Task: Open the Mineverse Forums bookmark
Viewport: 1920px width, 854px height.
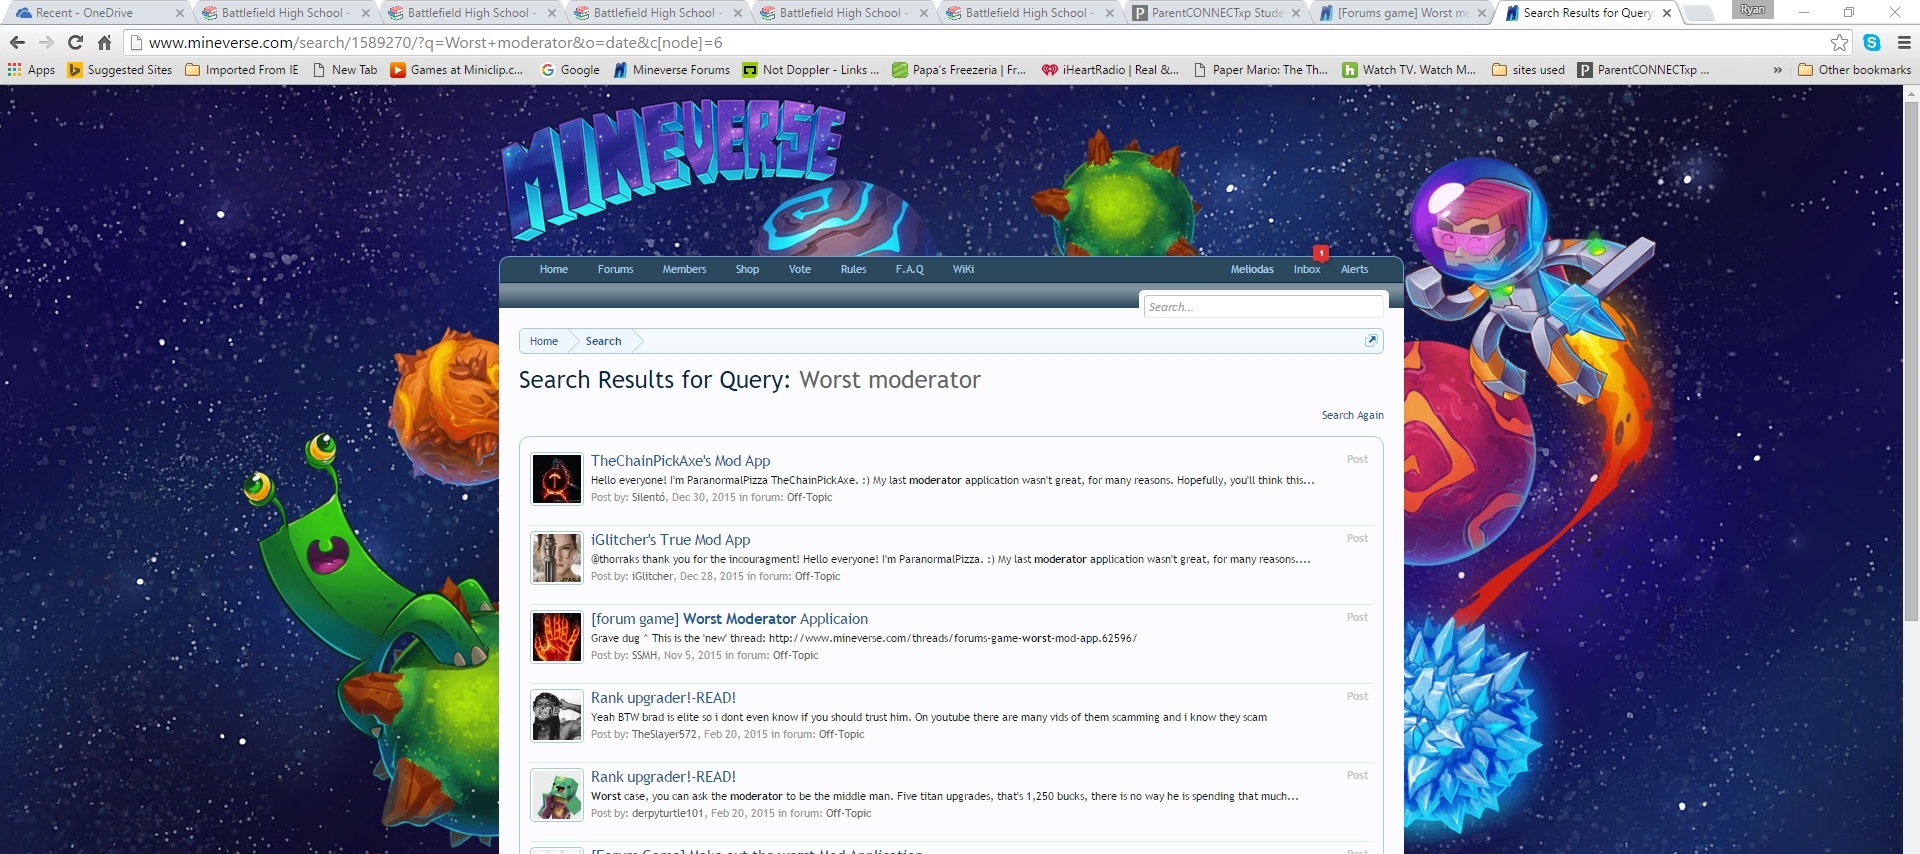Action: 671,70
